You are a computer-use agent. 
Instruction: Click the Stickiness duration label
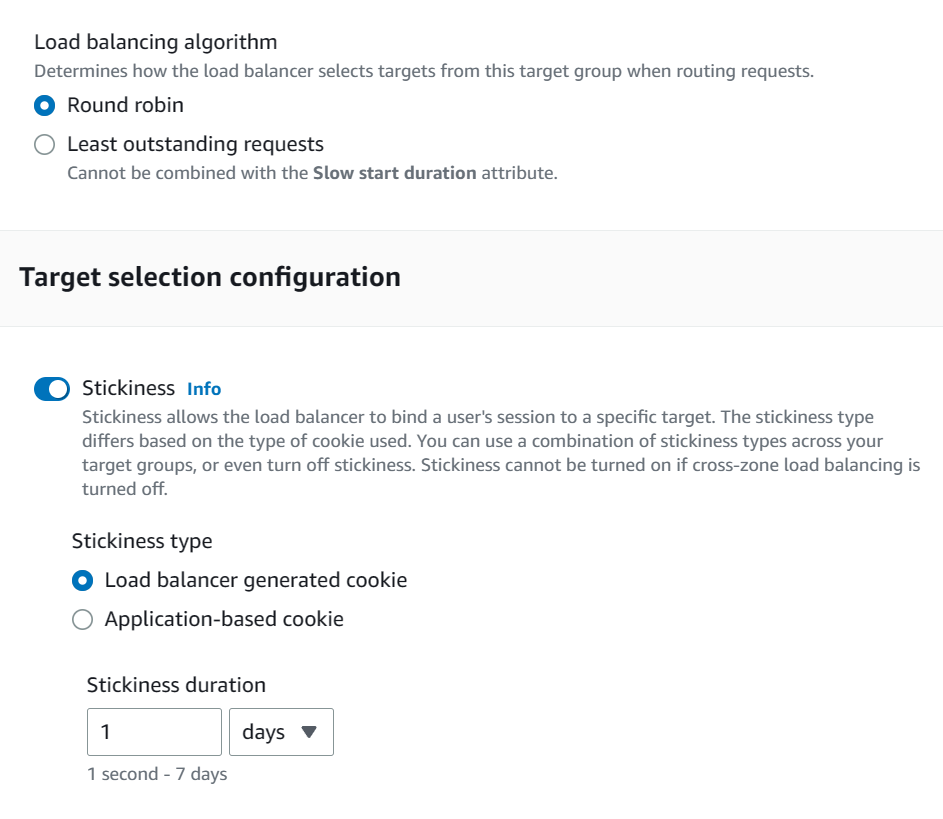pyautogui.click(x=176, y=685)
